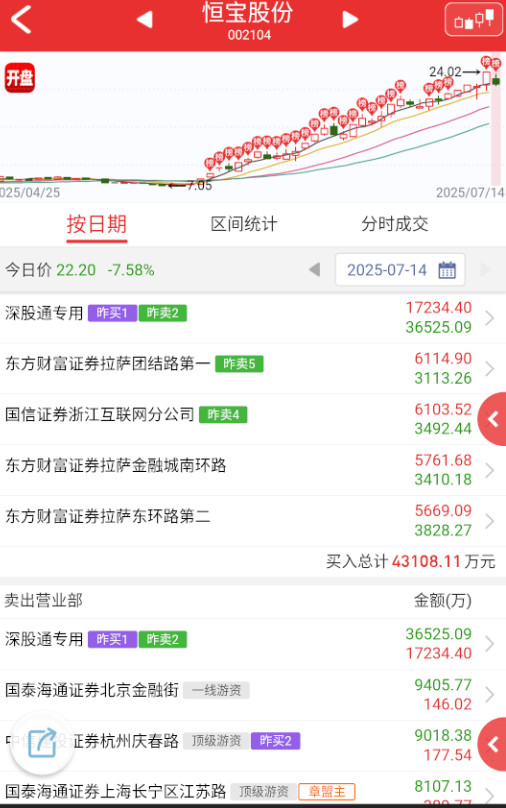
Task: Open chevron for 东方财富证券拉萨团结路第一
Action: [x=490, y=368]
